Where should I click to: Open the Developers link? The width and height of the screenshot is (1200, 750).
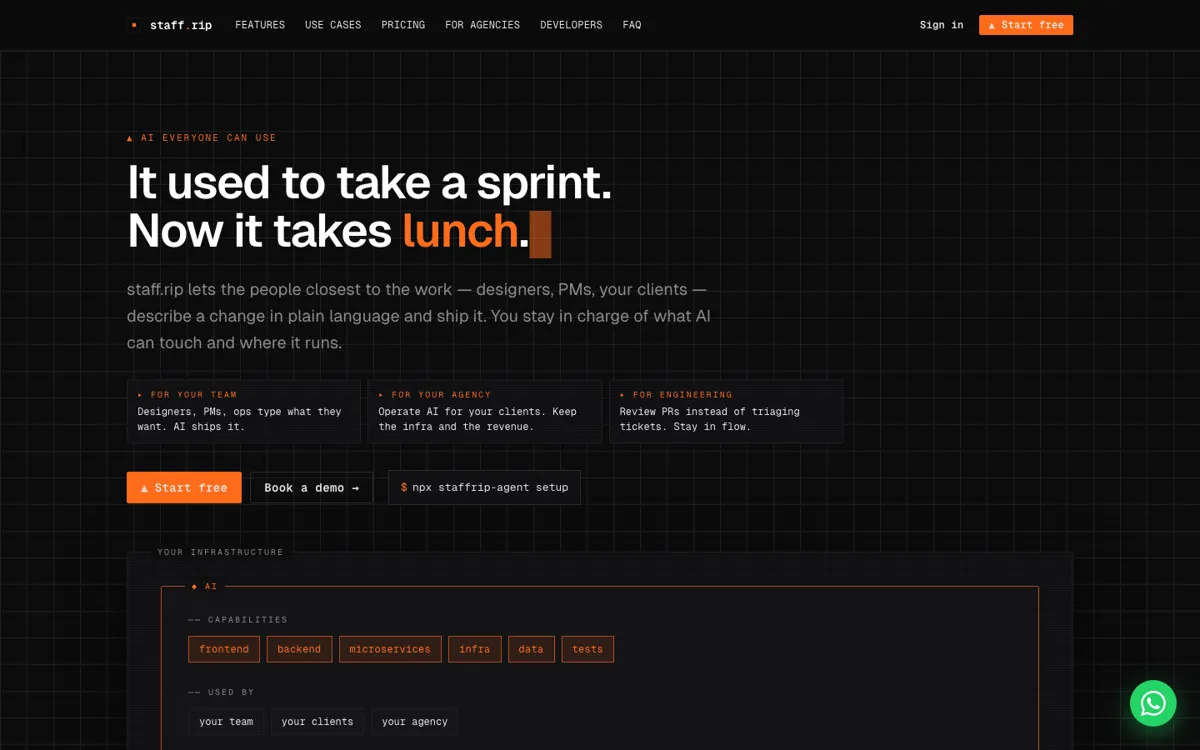pos(571,25)
